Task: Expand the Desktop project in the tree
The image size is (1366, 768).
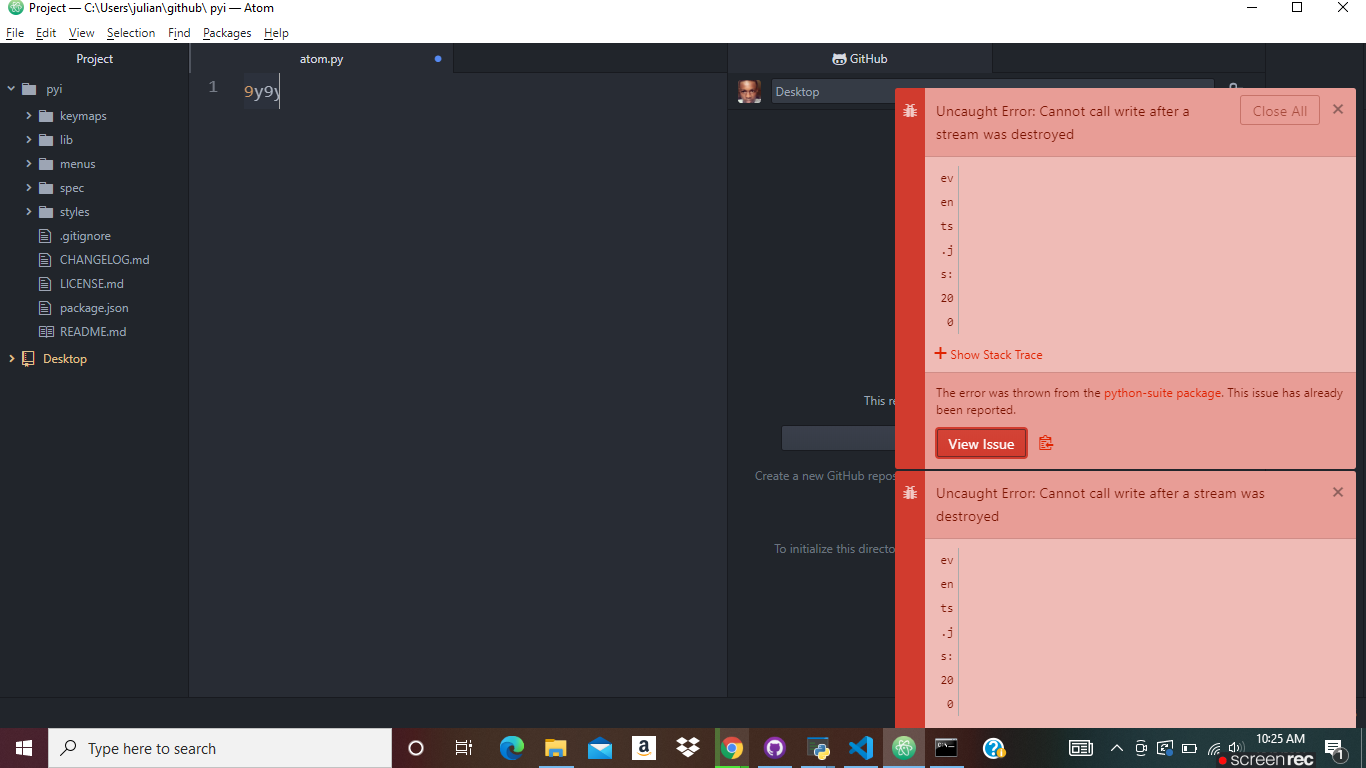Action: (11, 358)
